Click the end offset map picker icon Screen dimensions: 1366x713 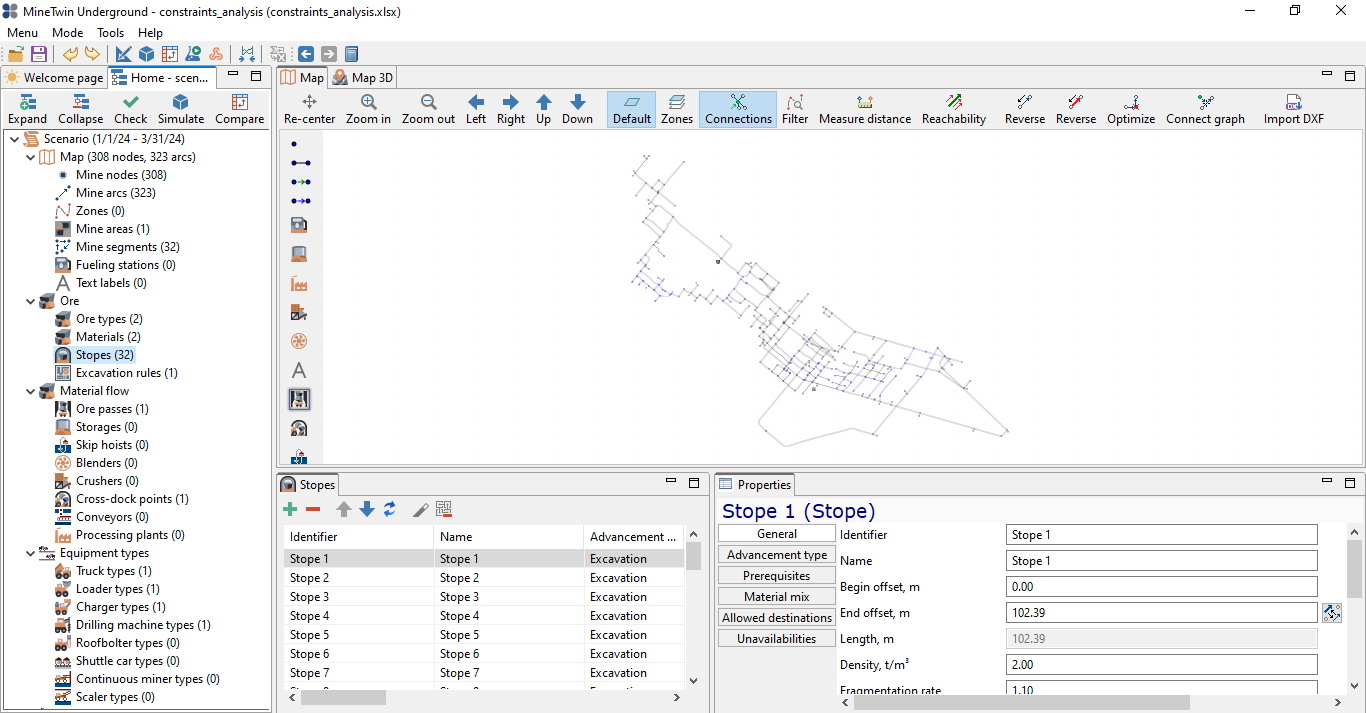[x=1331, y=613]
